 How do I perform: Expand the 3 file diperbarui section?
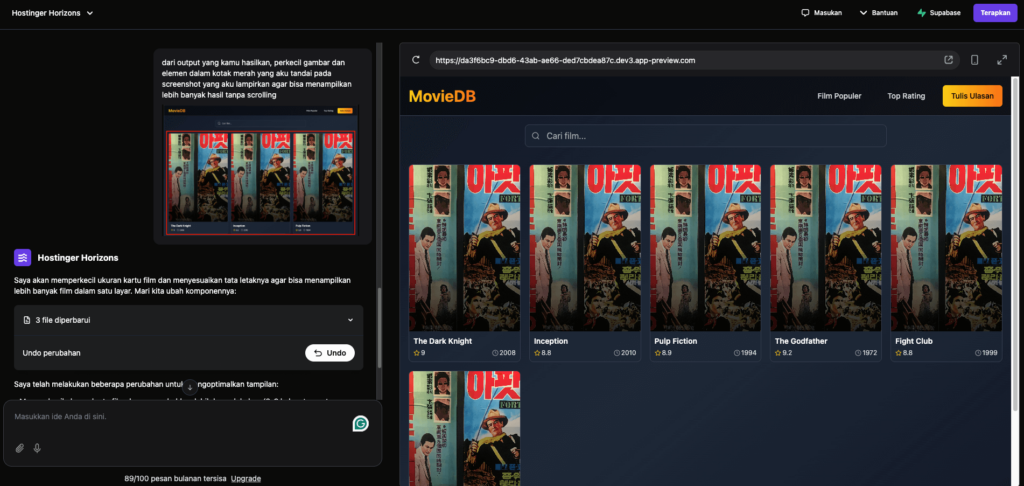point(350,320)
